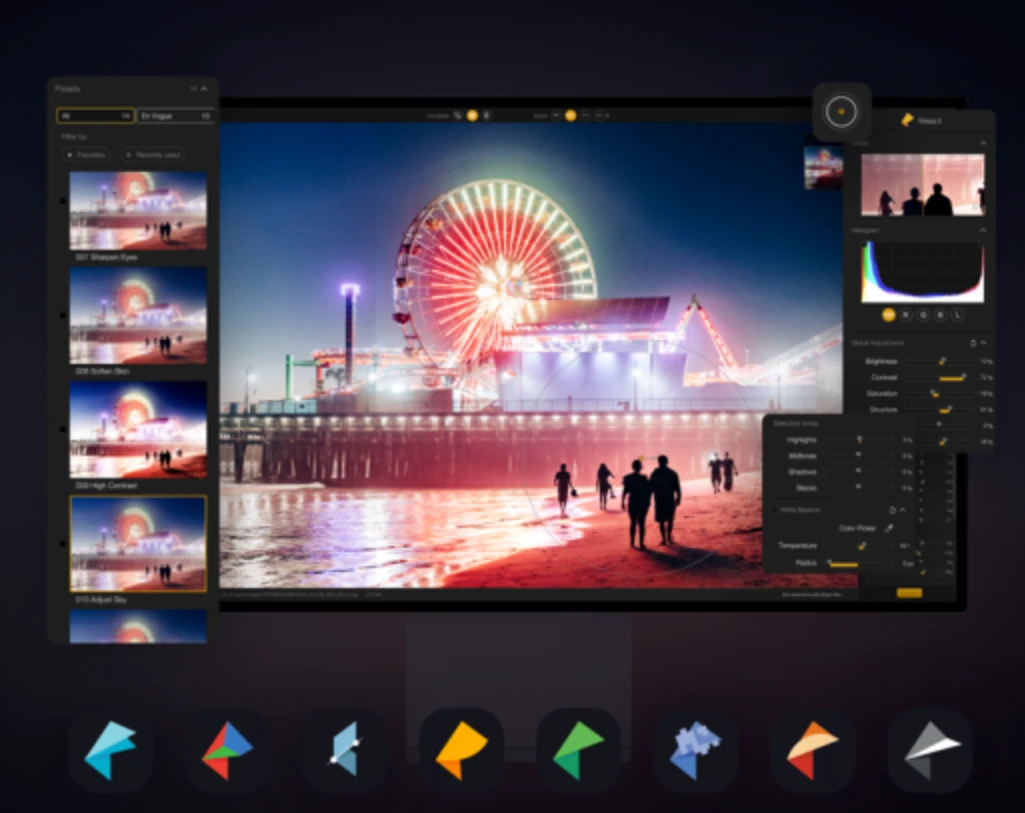Apply the 008 Soften Skin preset thumbnail

point(138,315)
